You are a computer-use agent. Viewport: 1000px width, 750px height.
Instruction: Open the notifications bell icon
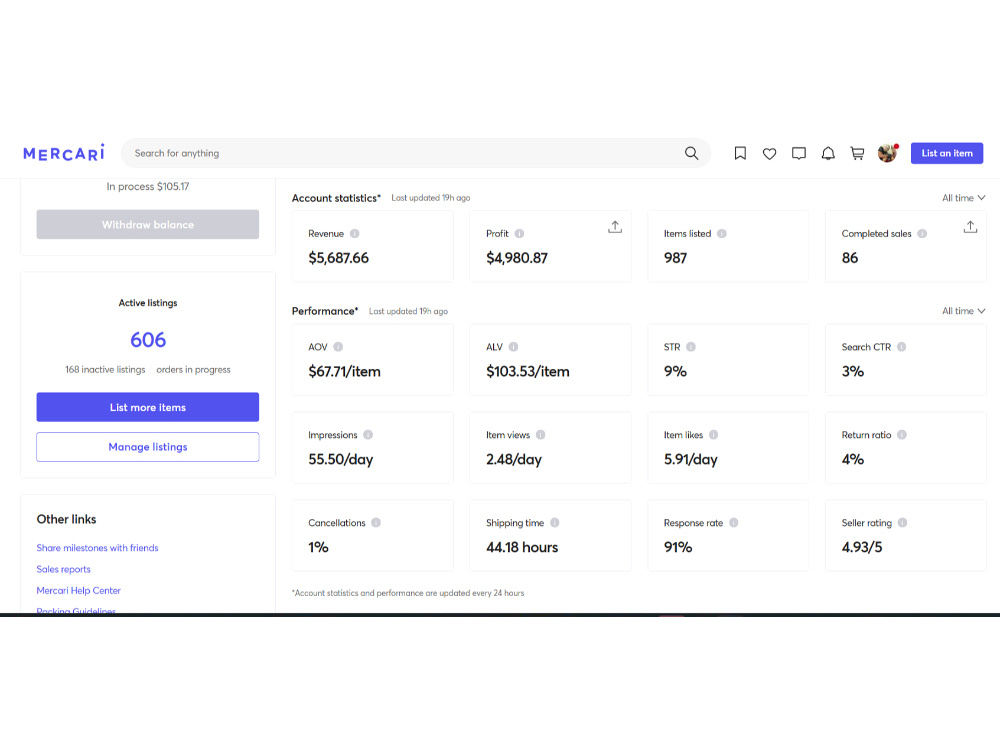[828, 153]
